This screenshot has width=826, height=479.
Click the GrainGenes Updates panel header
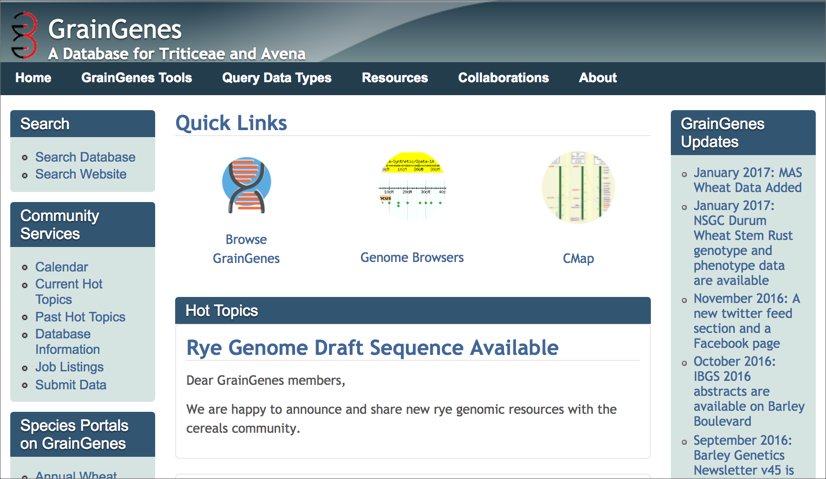743,133
